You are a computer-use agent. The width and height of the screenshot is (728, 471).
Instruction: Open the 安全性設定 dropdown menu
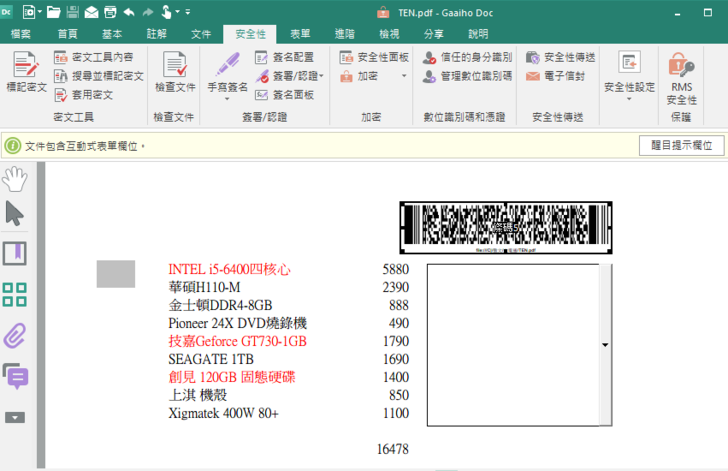[629, 98]
